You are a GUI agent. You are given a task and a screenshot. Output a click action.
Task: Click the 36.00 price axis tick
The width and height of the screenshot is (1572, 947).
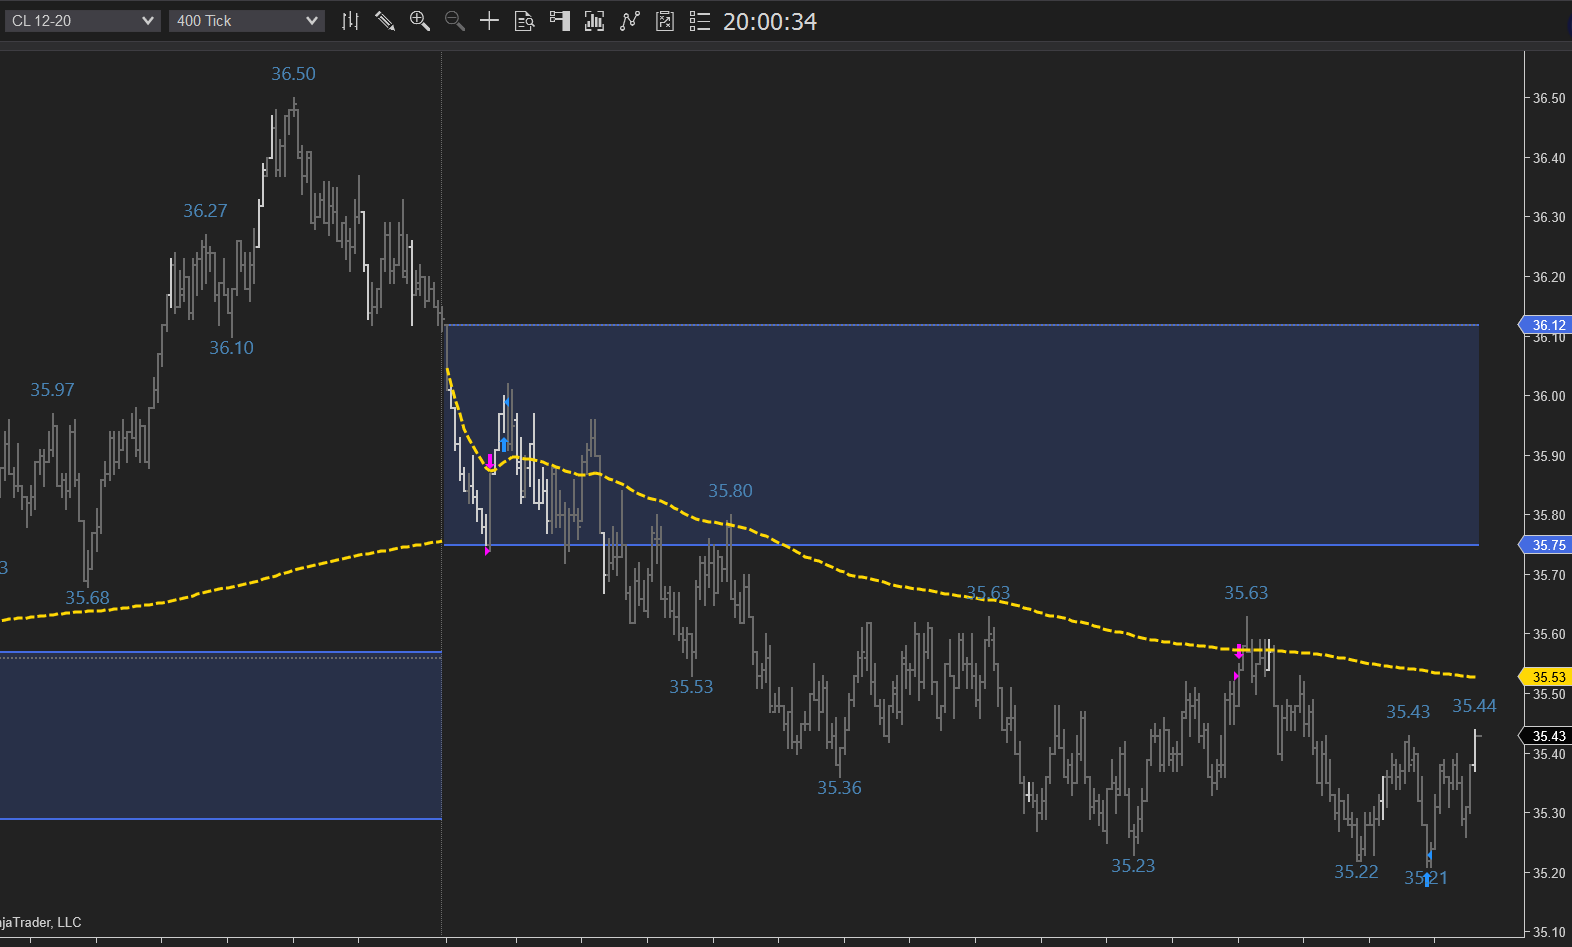point(1549,396)
